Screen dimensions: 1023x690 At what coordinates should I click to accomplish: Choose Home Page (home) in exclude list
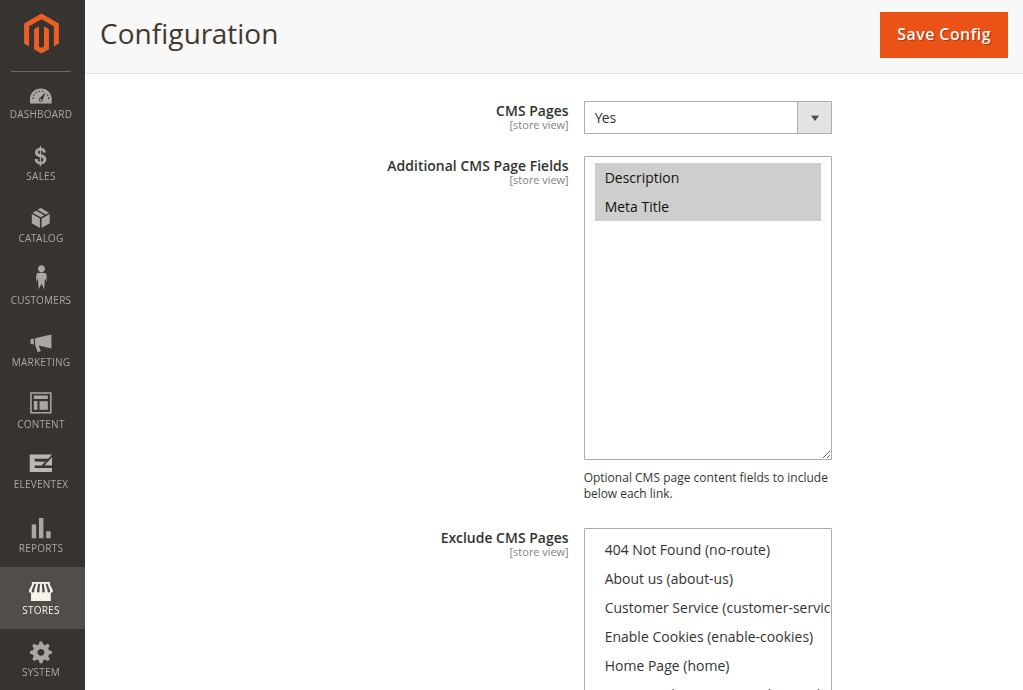(667, 666)
